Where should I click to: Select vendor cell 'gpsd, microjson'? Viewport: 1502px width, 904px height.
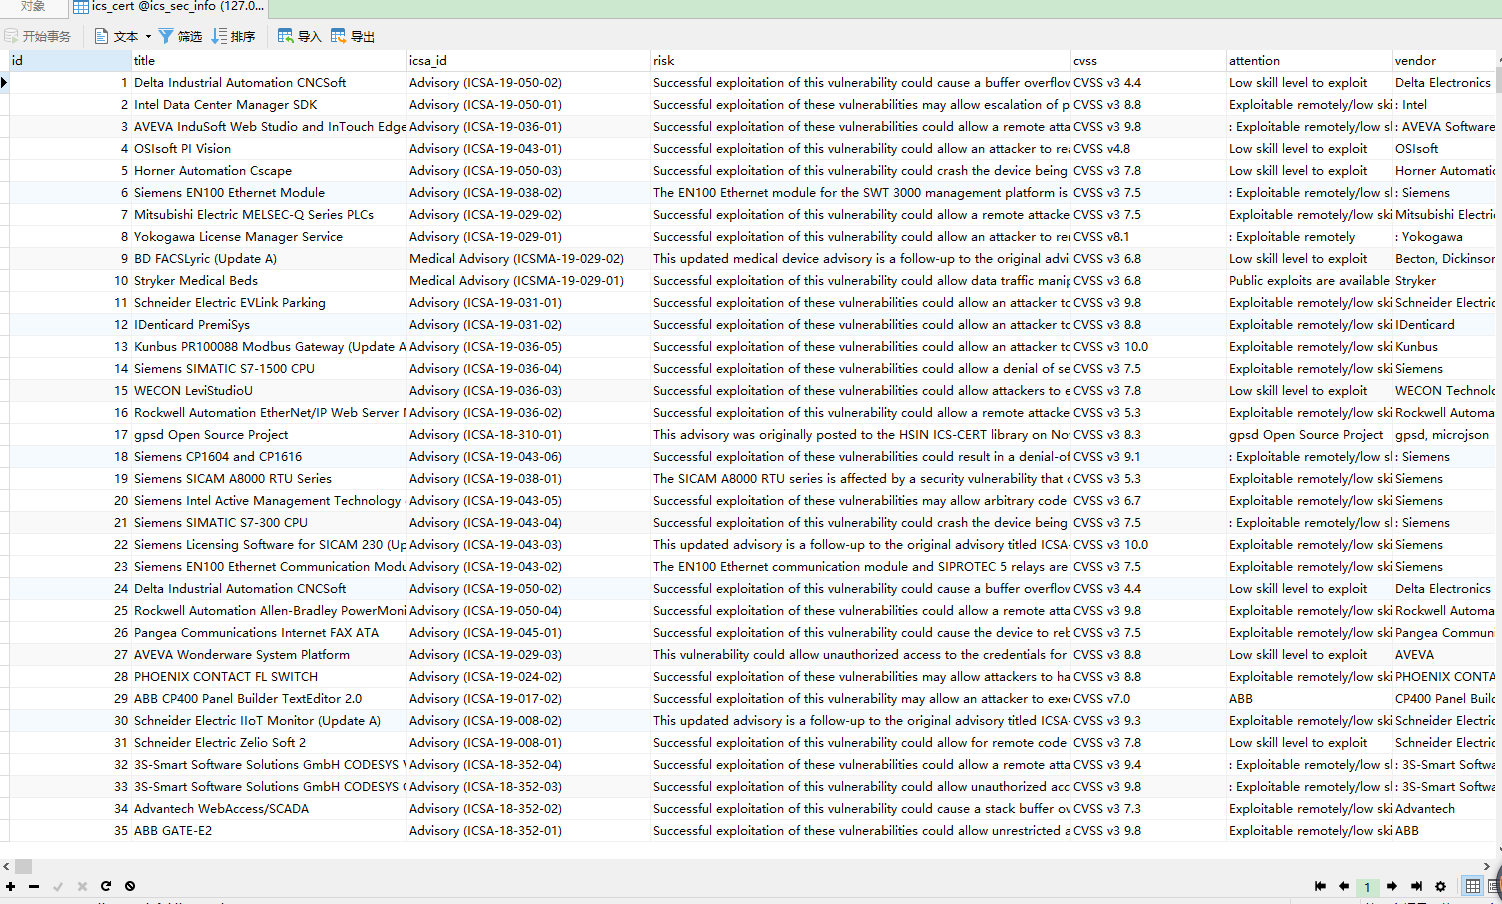(x=1446, y=435)
